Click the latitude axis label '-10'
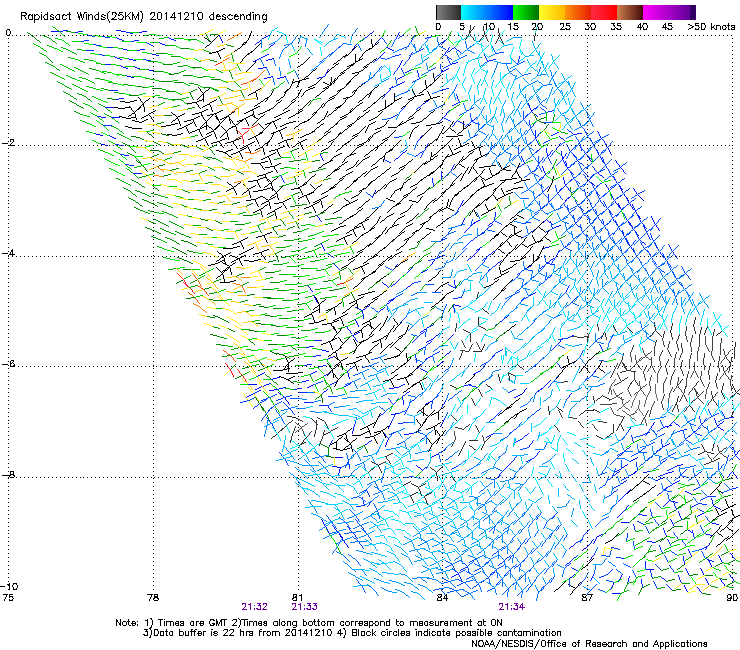 [10, 586]
